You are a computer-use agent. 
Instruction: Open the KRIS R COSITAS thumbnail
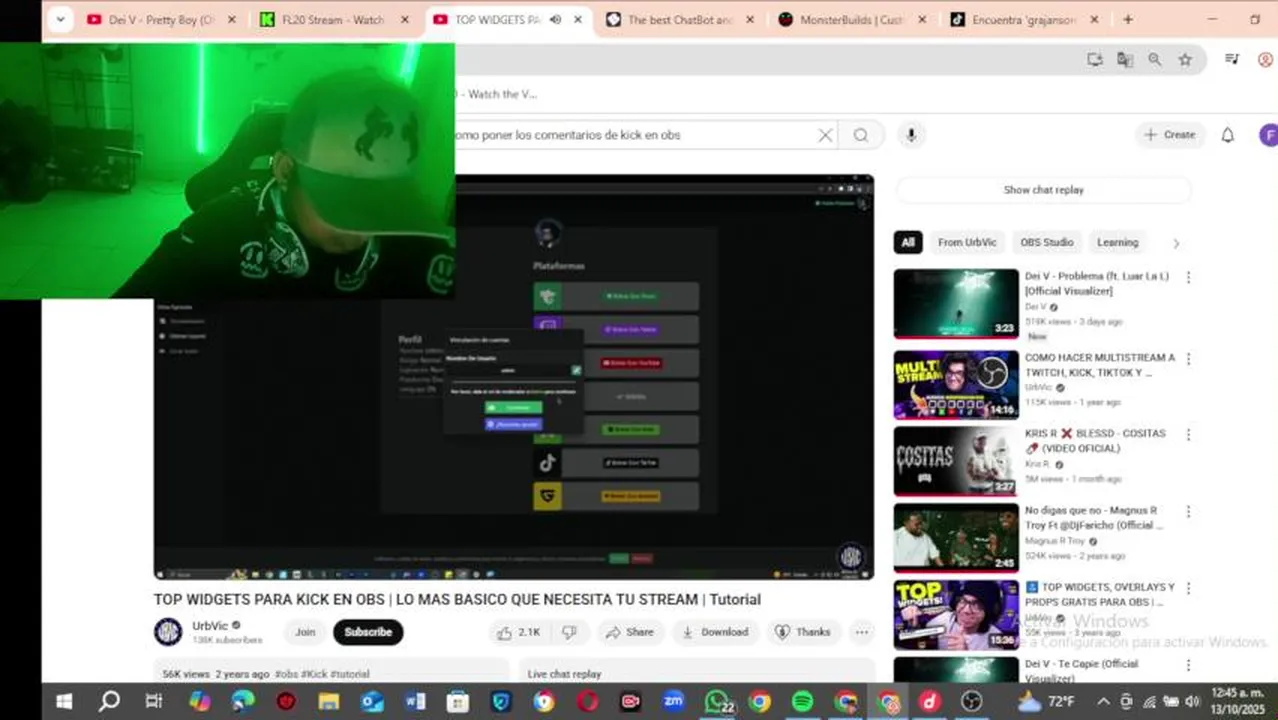[x=956, y=461]
